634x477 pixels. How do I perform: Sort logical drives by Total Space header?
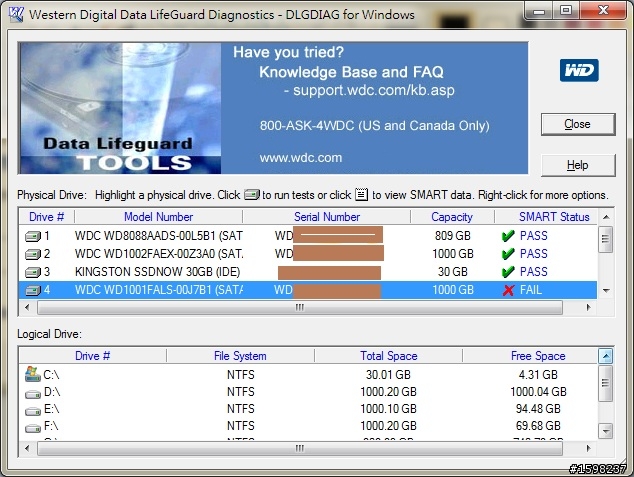click(x=389, y=356)
